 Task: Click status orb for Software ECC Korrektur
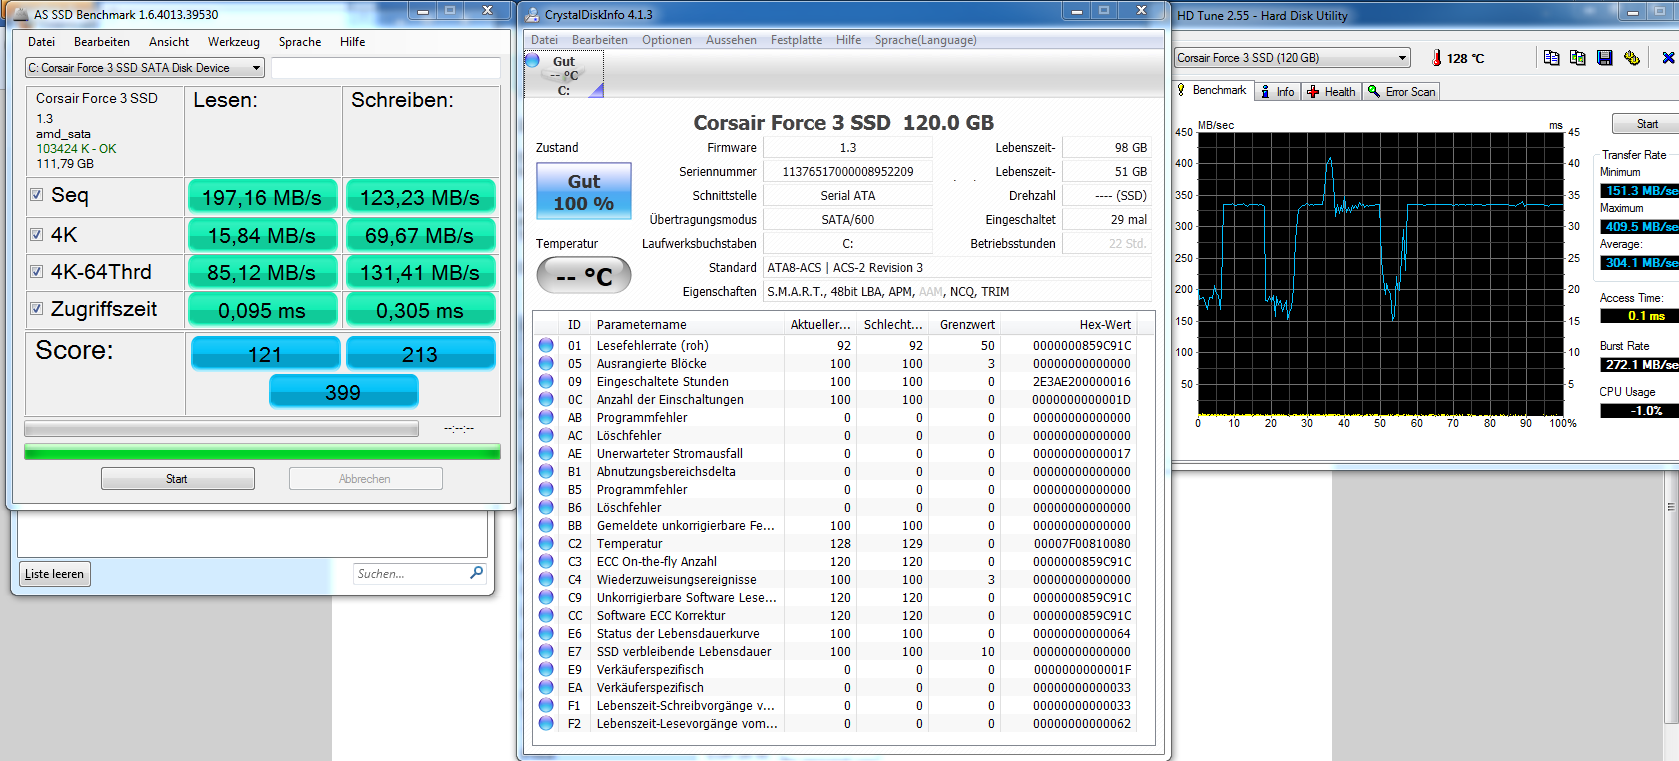pos(546,615)
